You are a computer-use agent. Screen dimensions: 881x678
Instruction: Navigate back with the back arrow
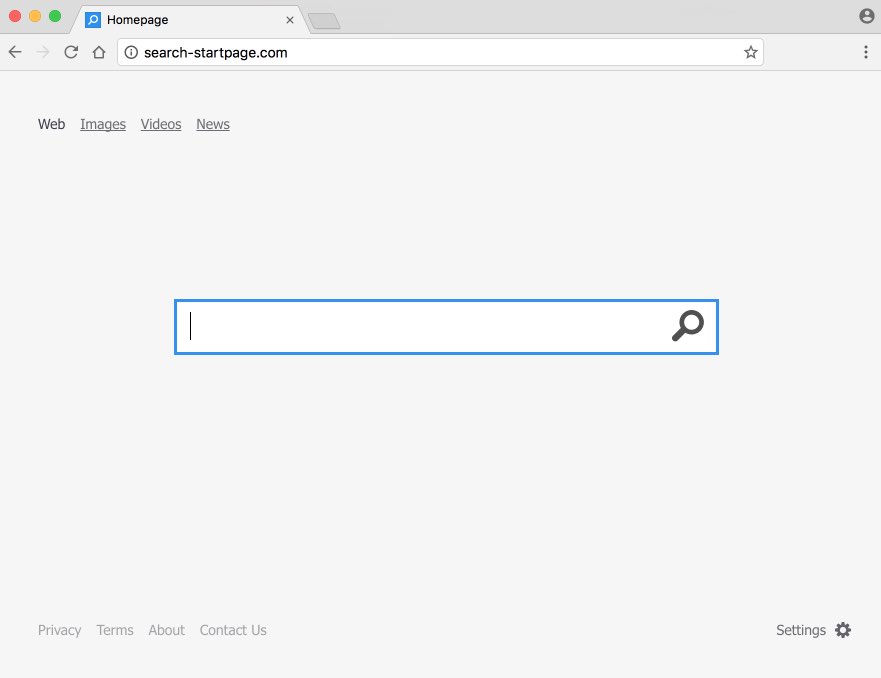click(x=15, y=53)
